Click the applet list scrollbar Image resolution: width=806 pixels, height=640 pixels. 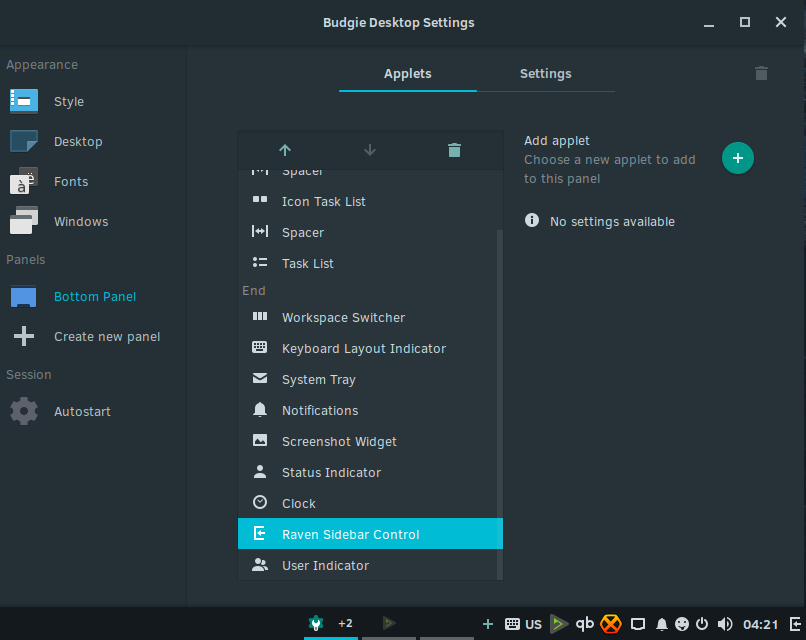coord(500,404)
